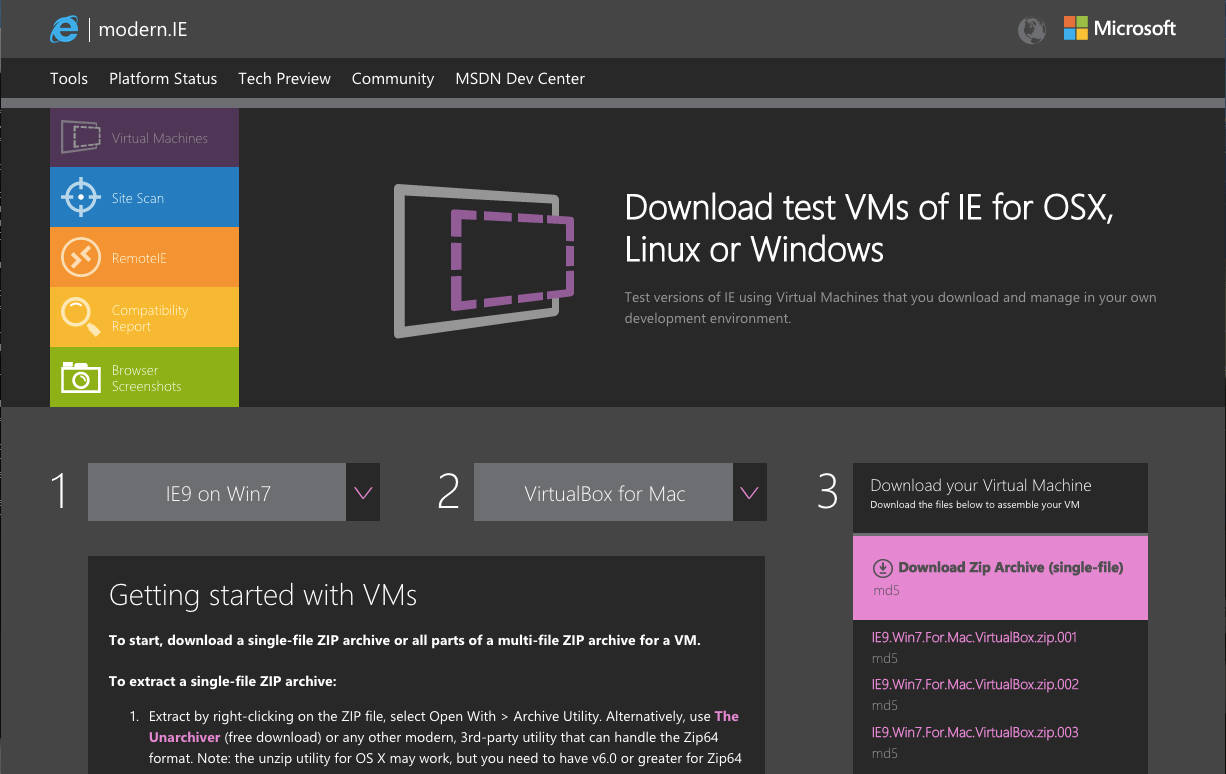The width and height of the screenshot is (1226, 774).
Task: Click the IE9 on Win7 selection box
Action: 217,492
